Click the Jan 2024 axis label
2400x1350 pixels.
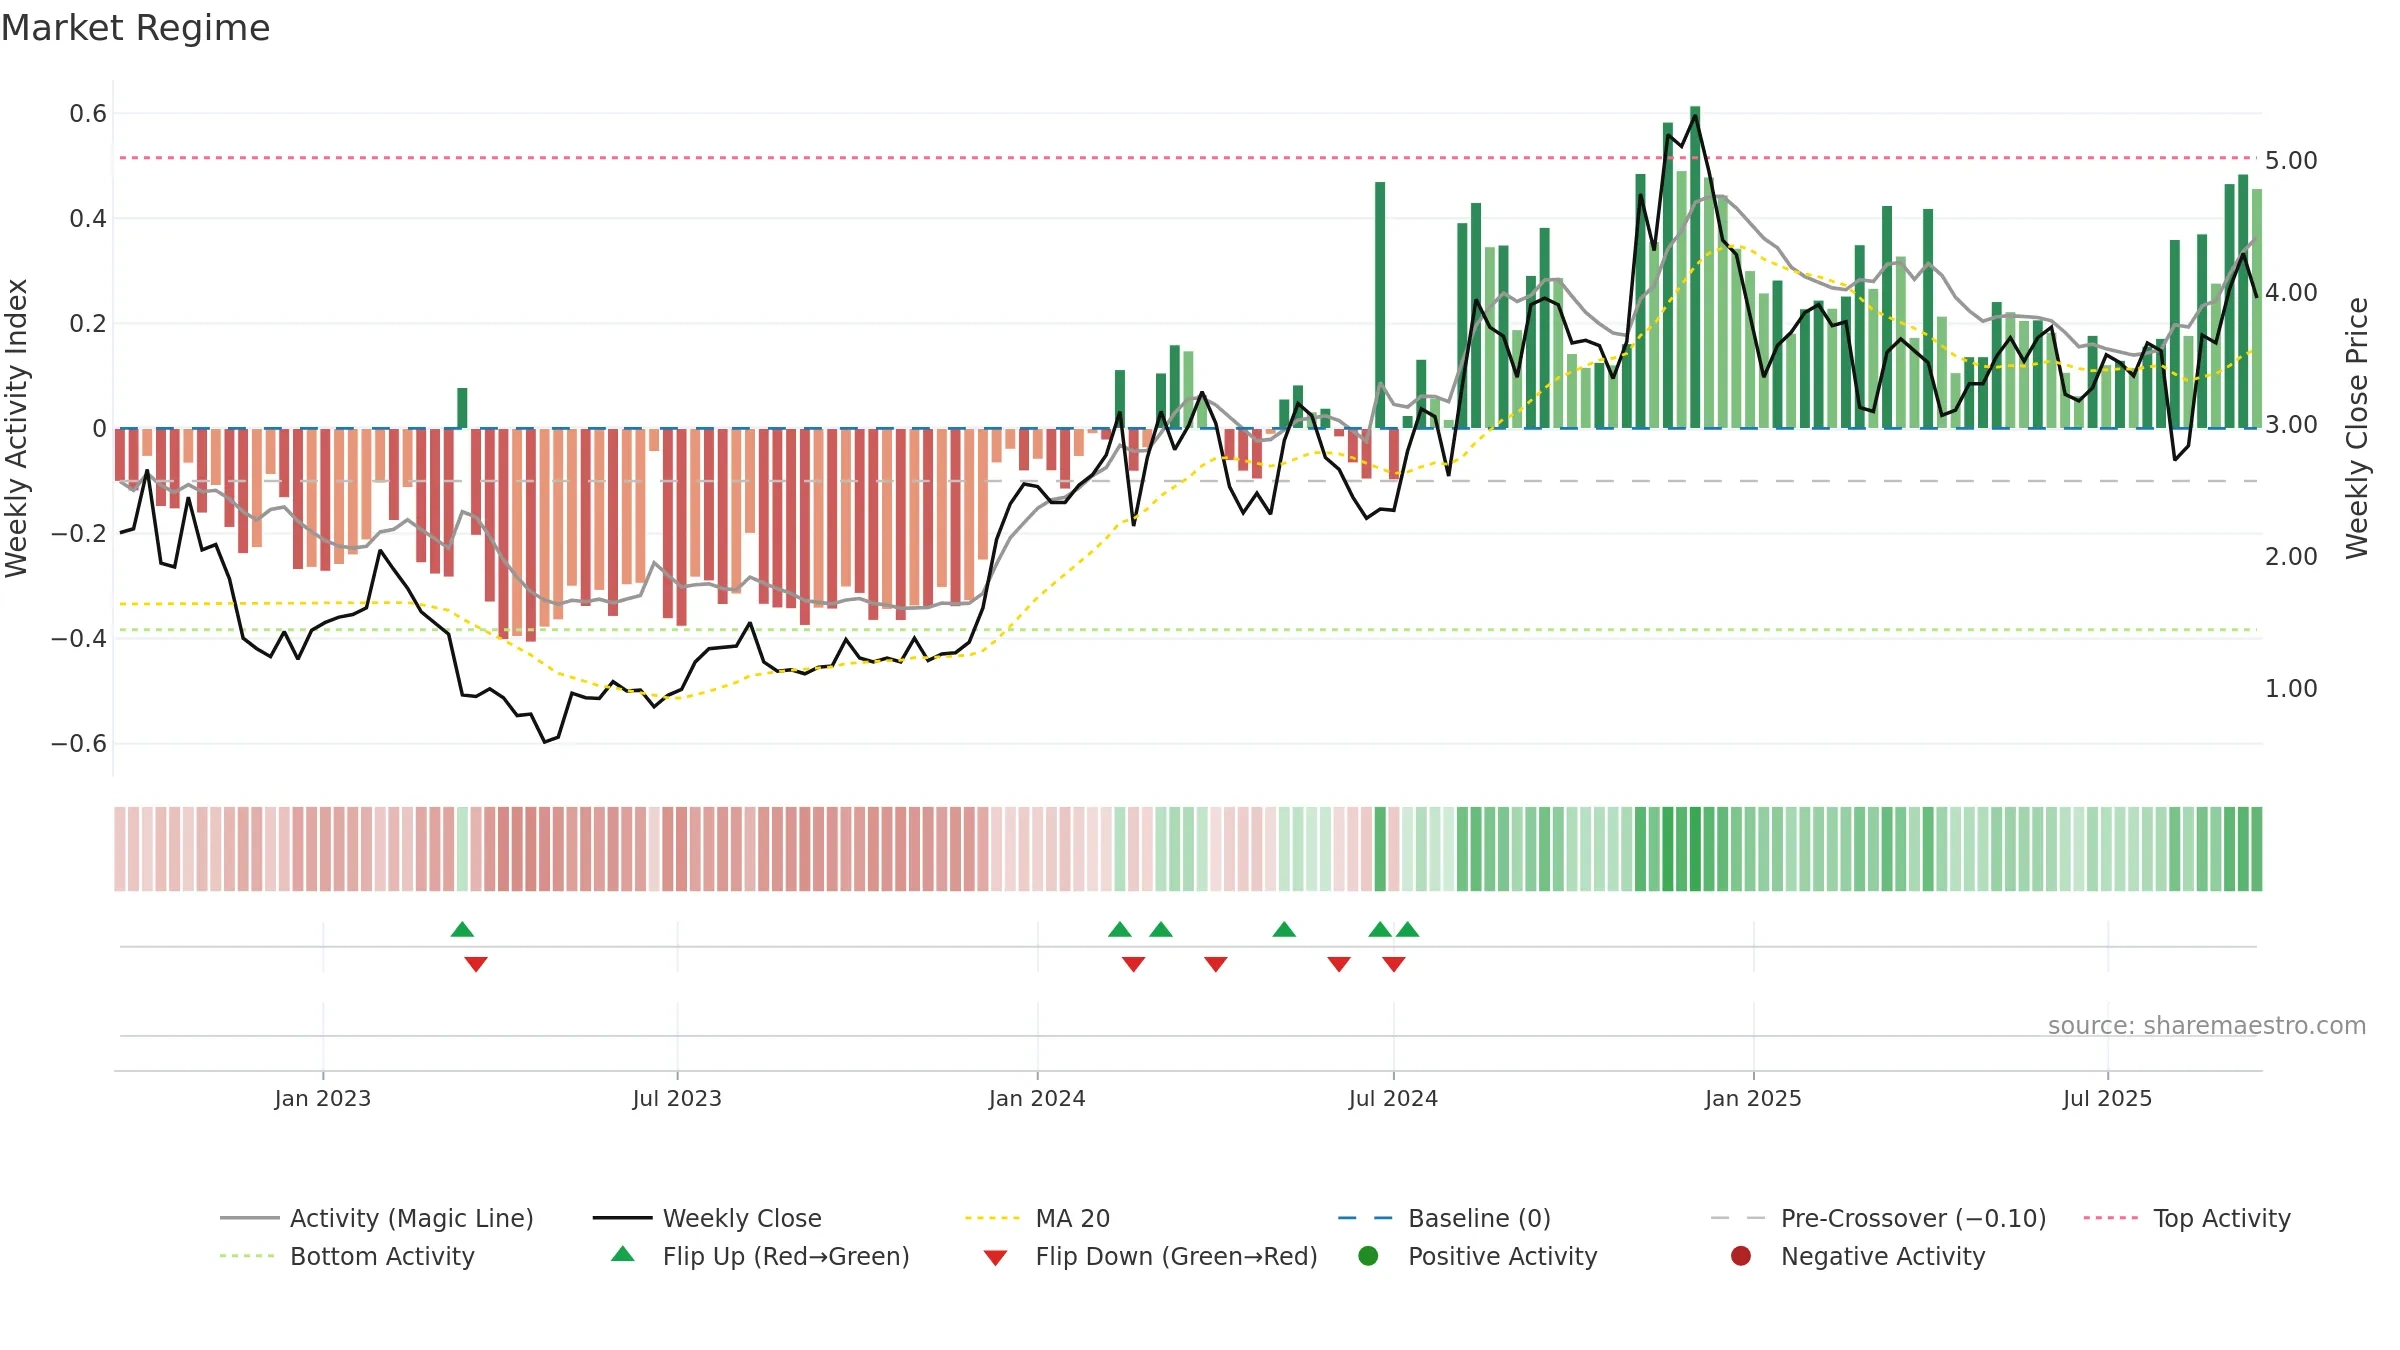click(x=1037, y=1099)
